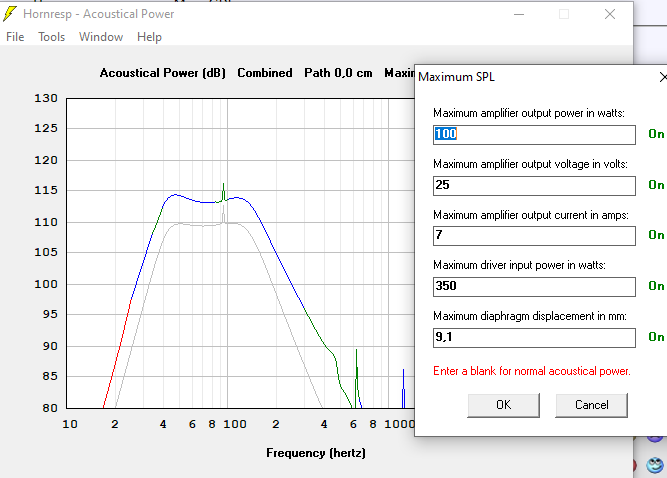
Task: Close the Hornresp Acoustical Power window
Action: pos(610,14)
